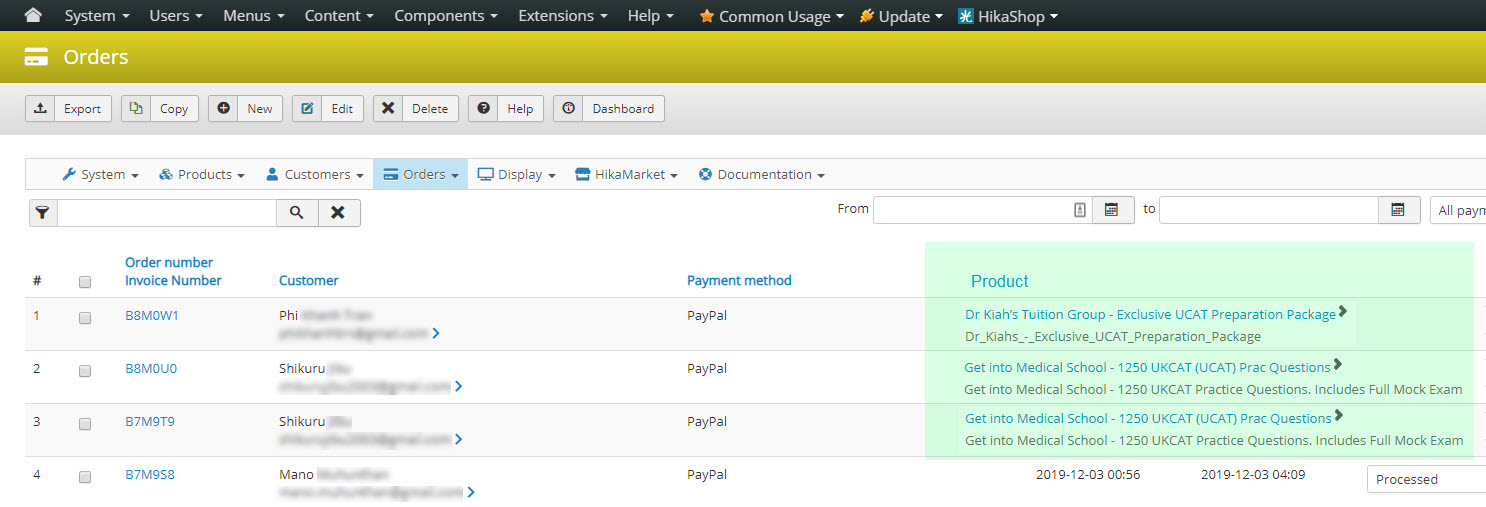Click the search magnifier button
Viewport: 1486px width, 507px height.
[x=296, y=212]
